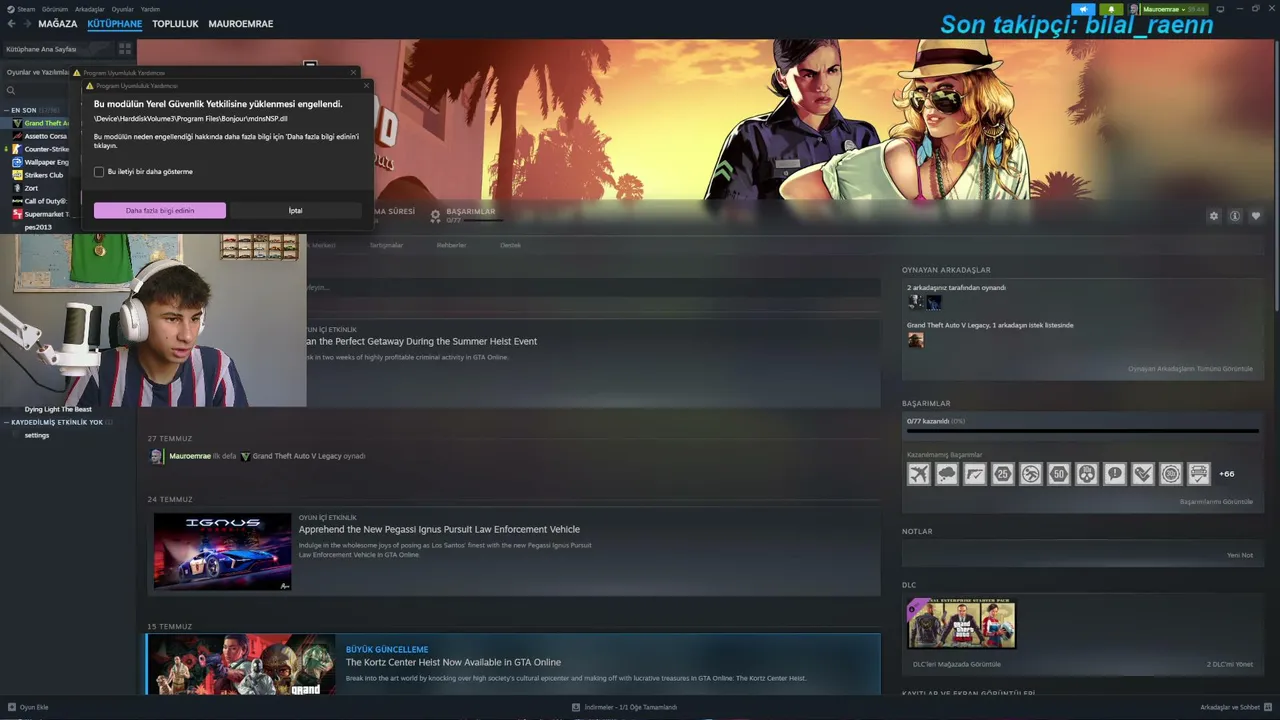This screenshot has height=720, width=1280.
Task: Switch to the KÜTÜPHANE tab
Action: point(115,24)
